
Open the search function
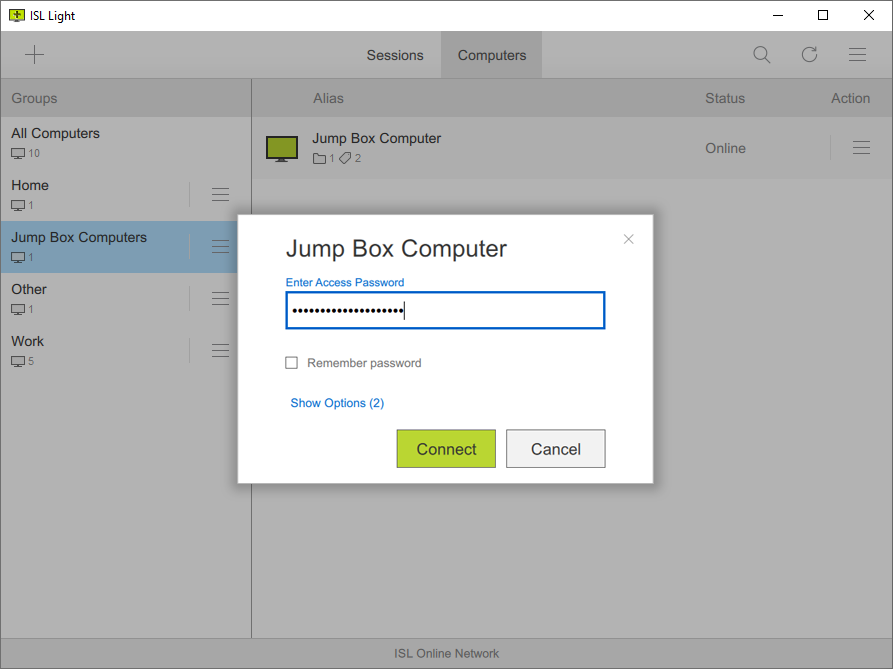point(761,55)
